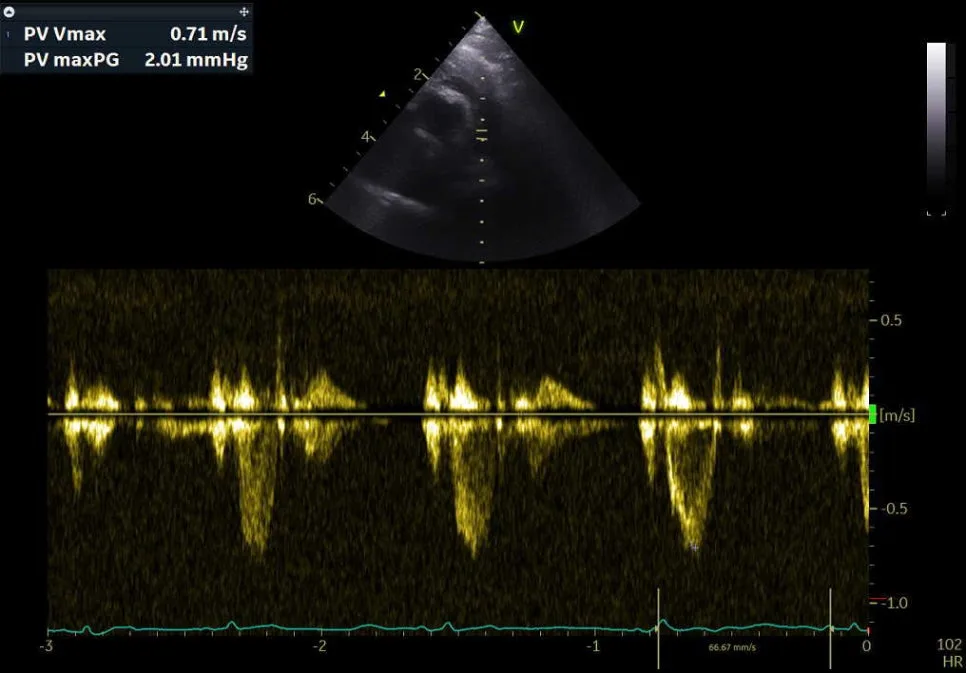Click the -3 time axis label
The height and width of the screenshot is (673, 966).
coord(46,646)
